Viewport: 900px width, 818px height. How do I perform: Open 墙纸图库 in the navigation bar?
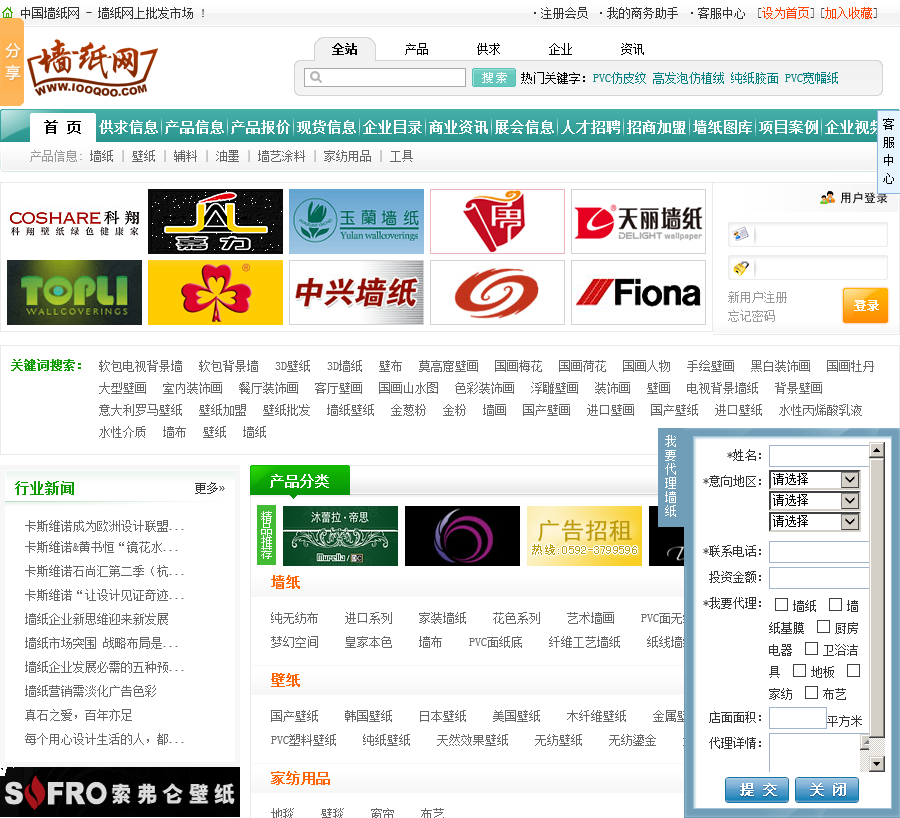722,127
